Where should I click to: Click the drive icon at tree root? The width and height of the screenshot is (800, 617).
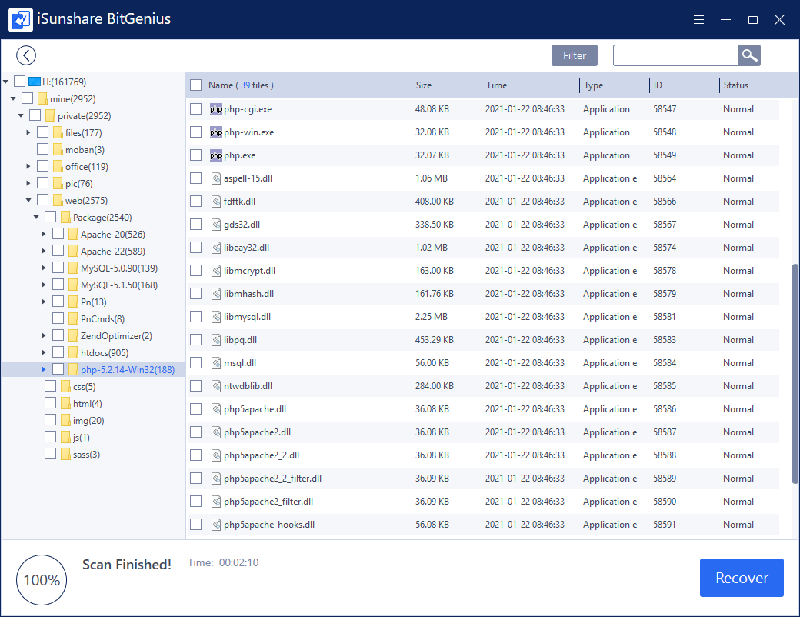point(36,81)
